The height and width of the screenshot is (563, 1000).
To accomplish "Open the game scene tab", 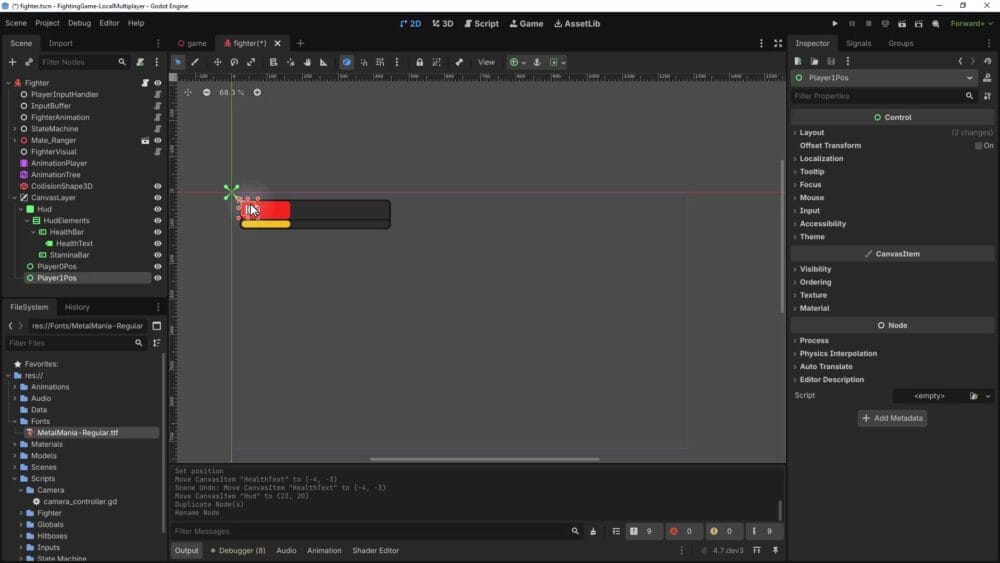I will click(x=192, y=43).
